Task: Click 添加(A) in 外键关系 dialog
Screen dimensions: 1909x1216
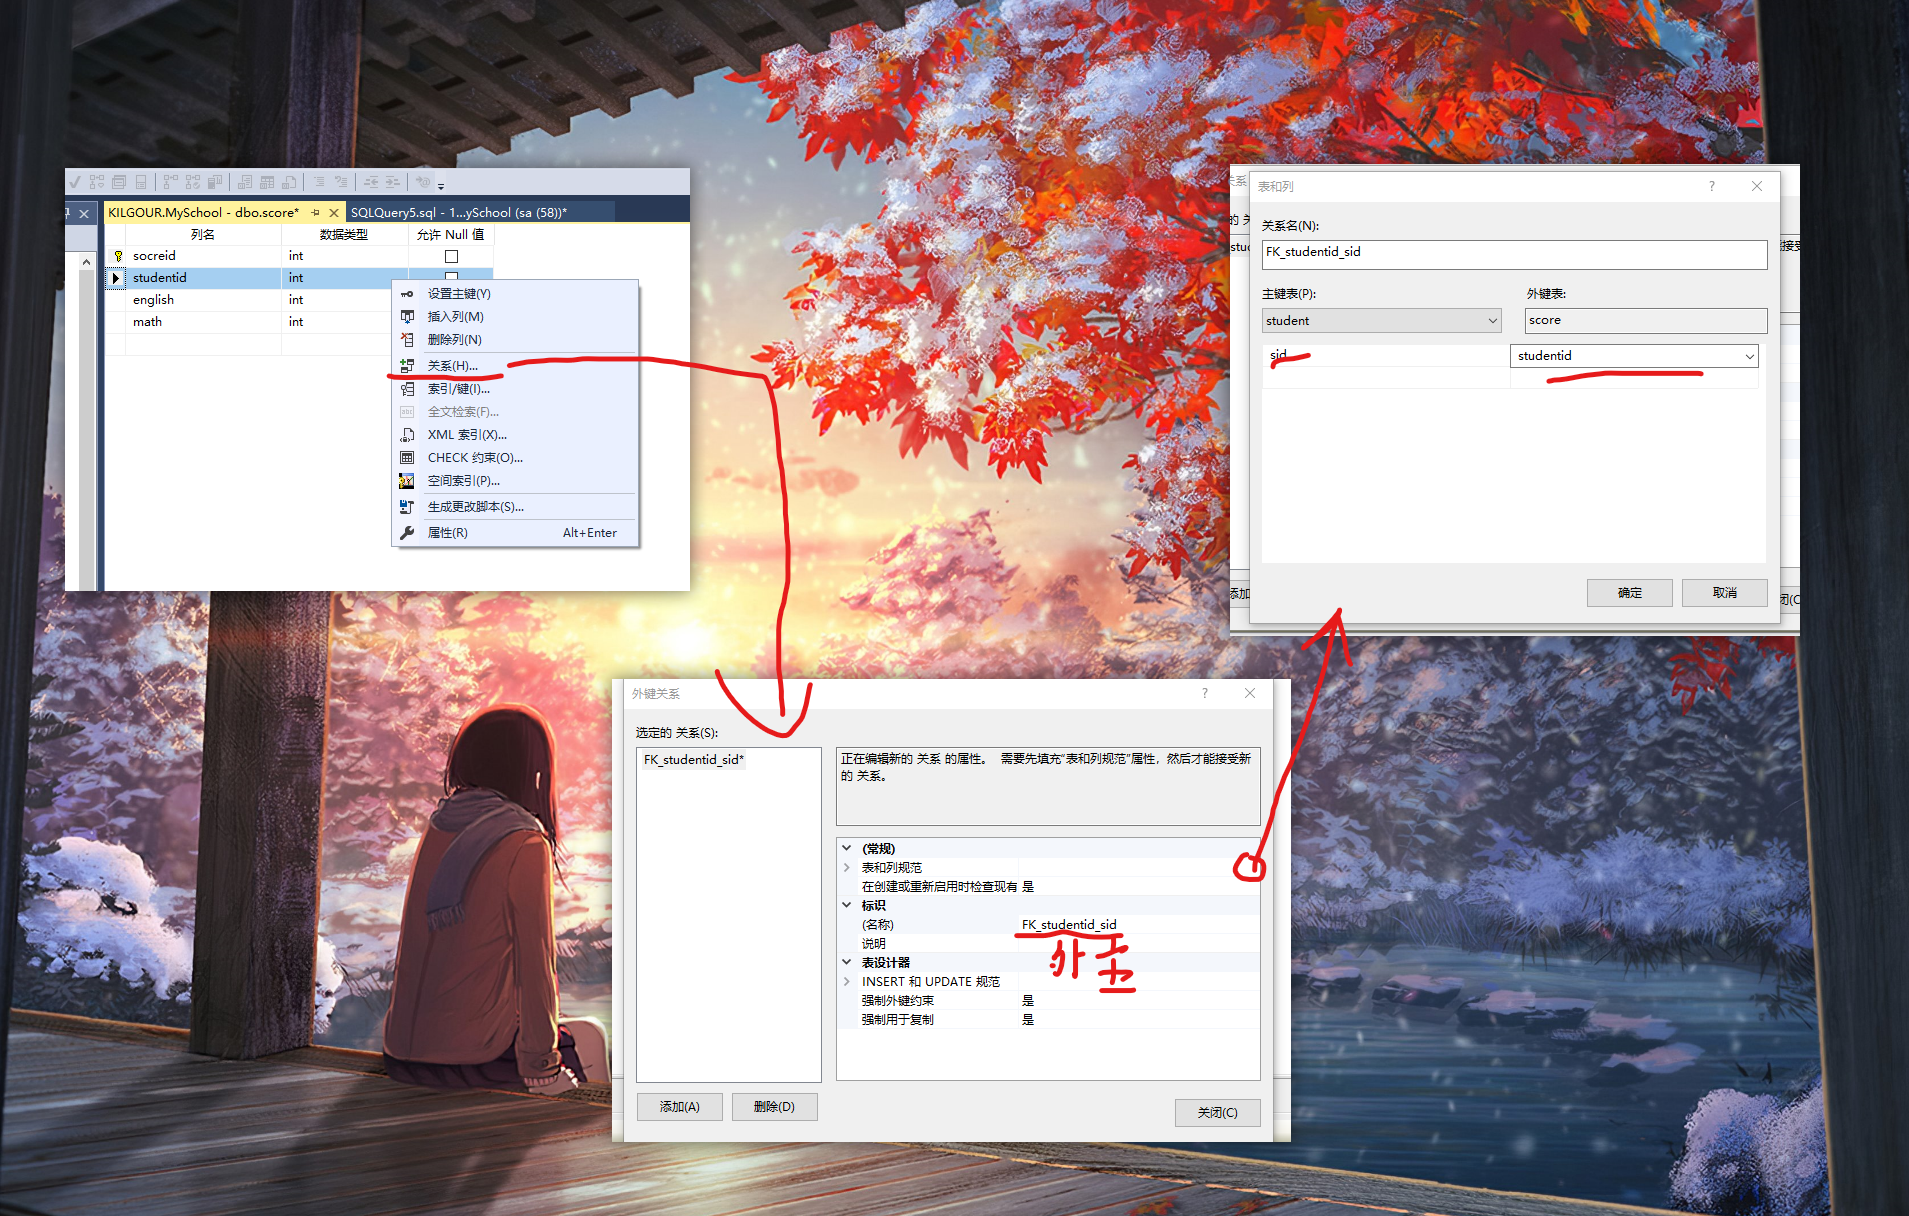Action: coord(680,1107)
